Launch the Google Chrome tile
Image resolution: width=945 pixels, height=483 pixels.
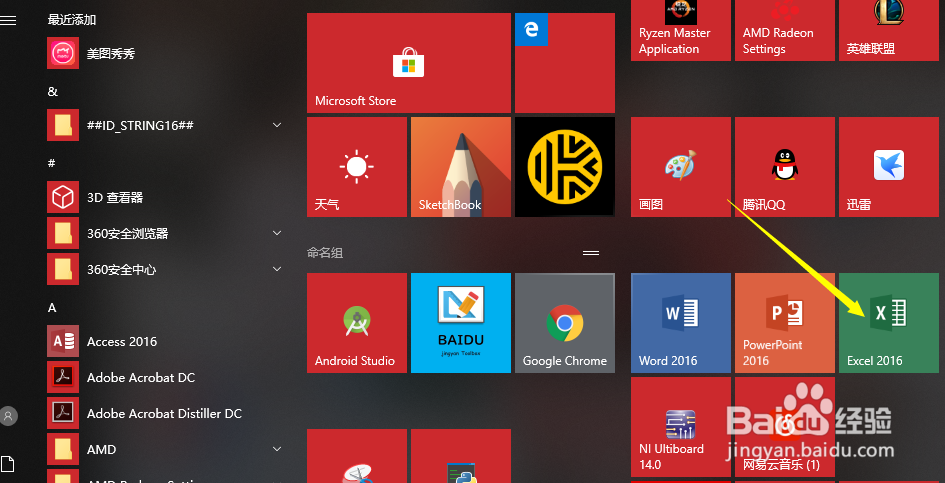(565, 323)
